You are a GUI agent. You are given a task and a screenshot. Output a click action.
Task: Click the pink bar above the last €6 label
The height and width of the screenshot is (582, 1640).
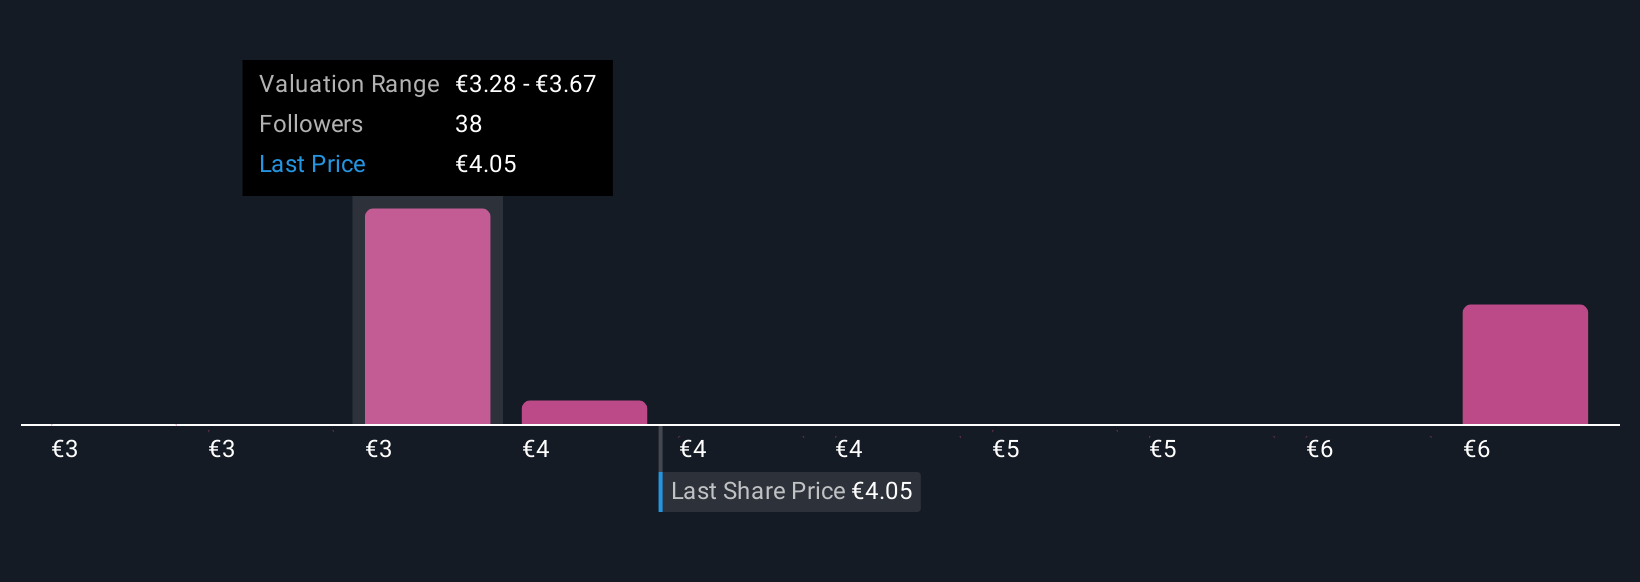[1525, 364]
